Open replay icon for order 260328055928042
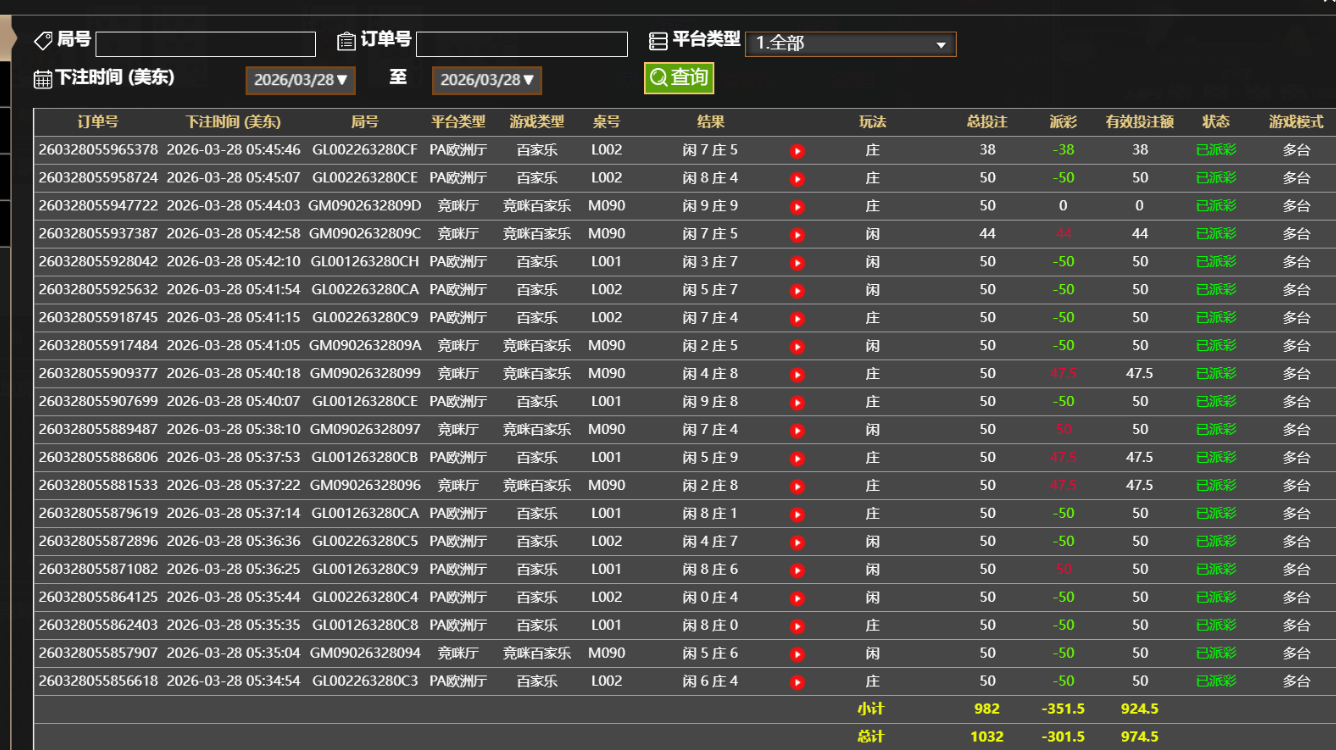The width and height of the screenshot is (1336, 750). 797,263
